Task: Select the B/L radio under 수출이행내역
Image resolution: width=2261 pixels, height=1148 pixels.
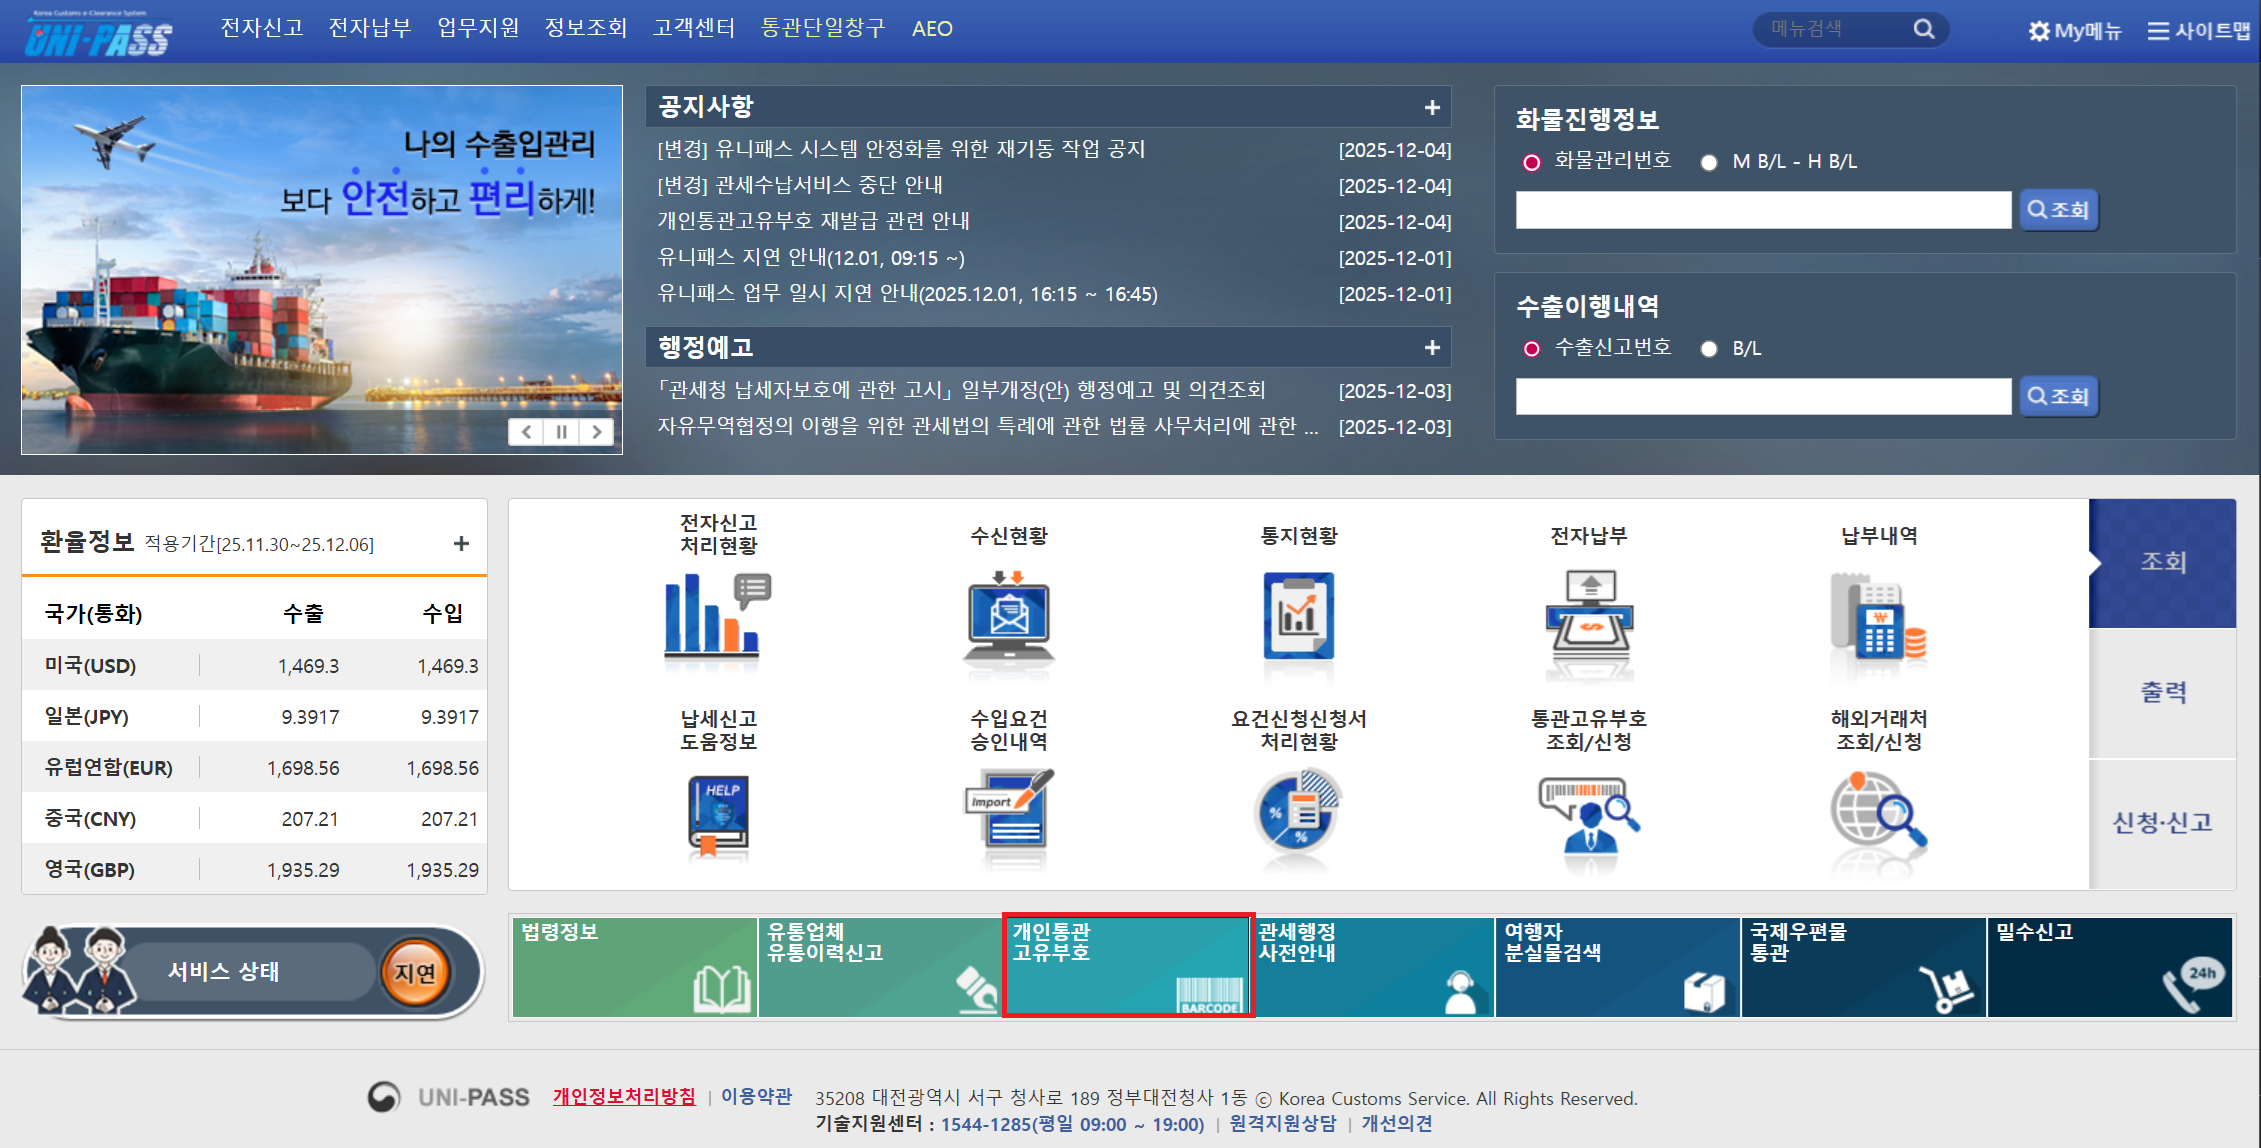Action: 1709,349
